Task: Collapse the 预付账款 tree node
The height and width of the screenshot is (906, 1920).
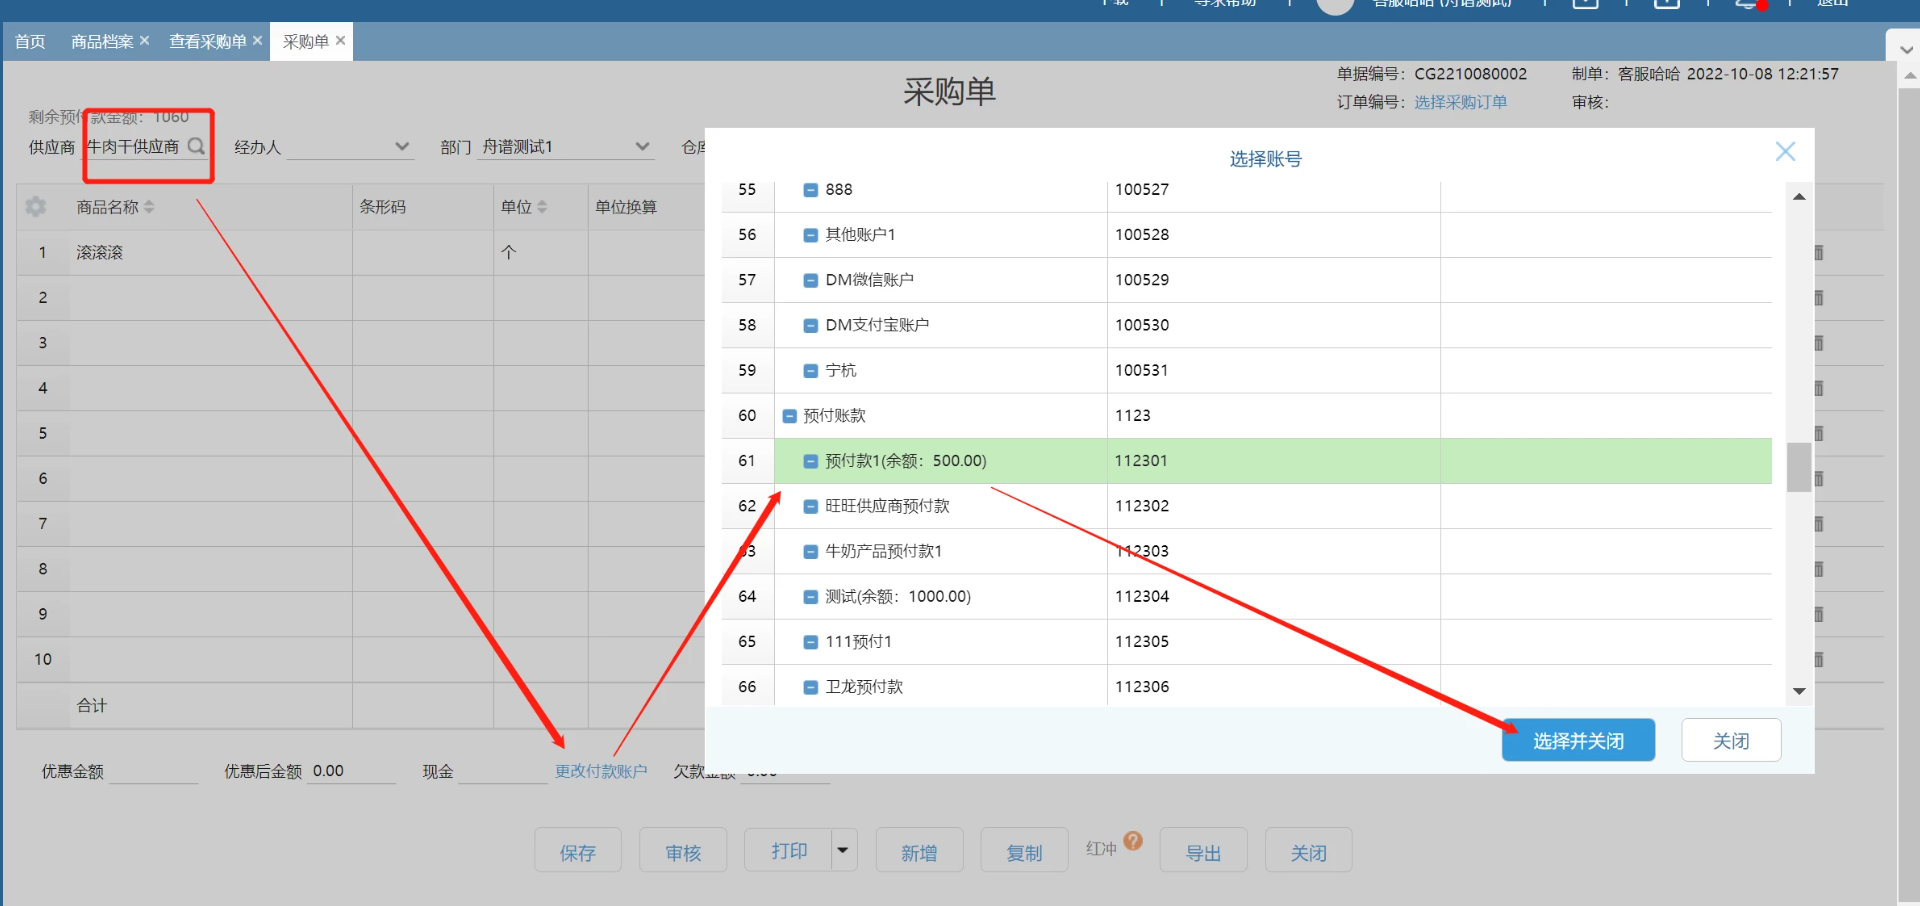Action: click(789, 416)
